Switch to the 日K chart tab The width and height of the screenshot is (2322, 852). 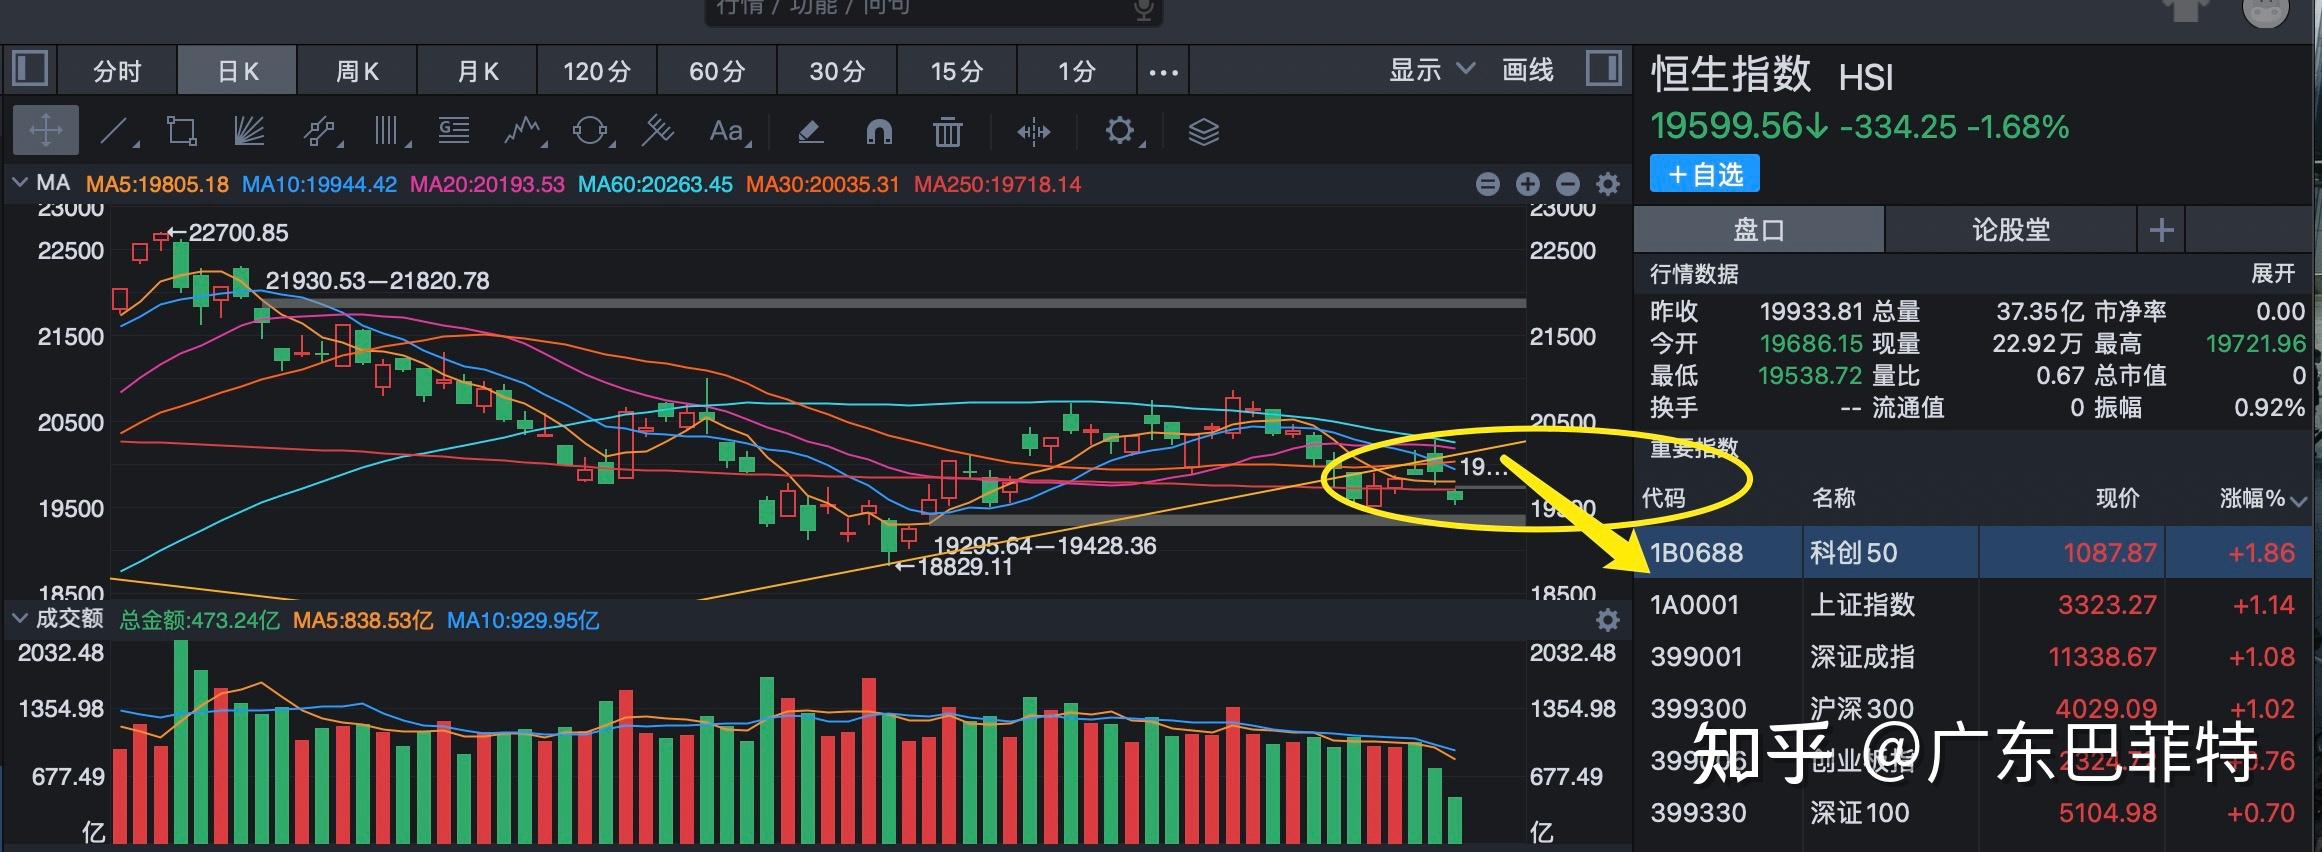(237, 72)
